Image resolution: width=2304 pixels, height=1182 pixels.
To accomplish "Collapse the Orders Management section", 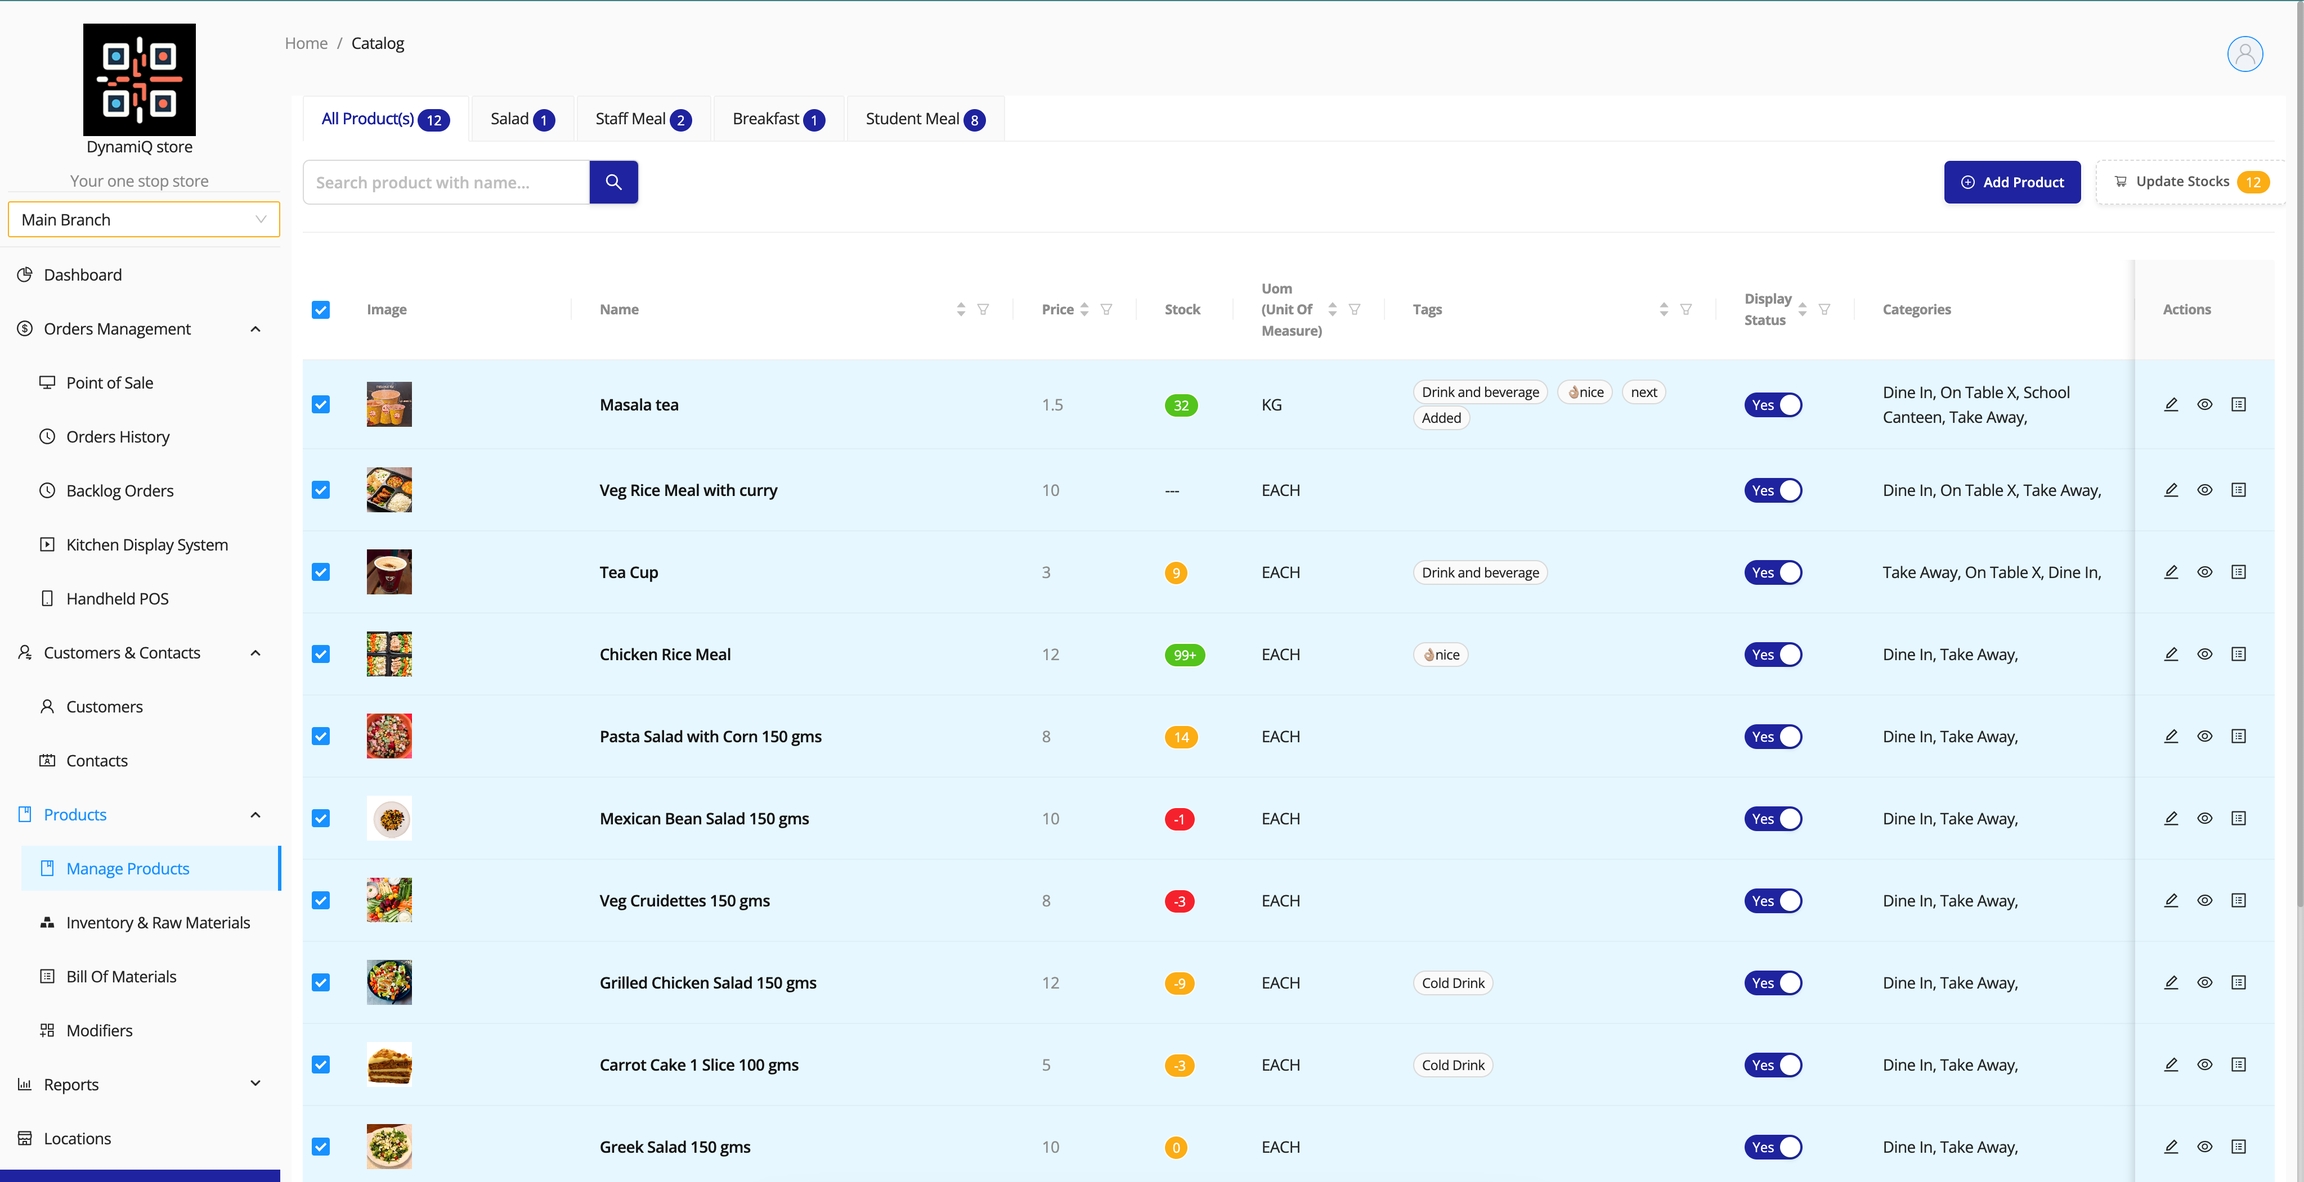I will pos(255,329).
